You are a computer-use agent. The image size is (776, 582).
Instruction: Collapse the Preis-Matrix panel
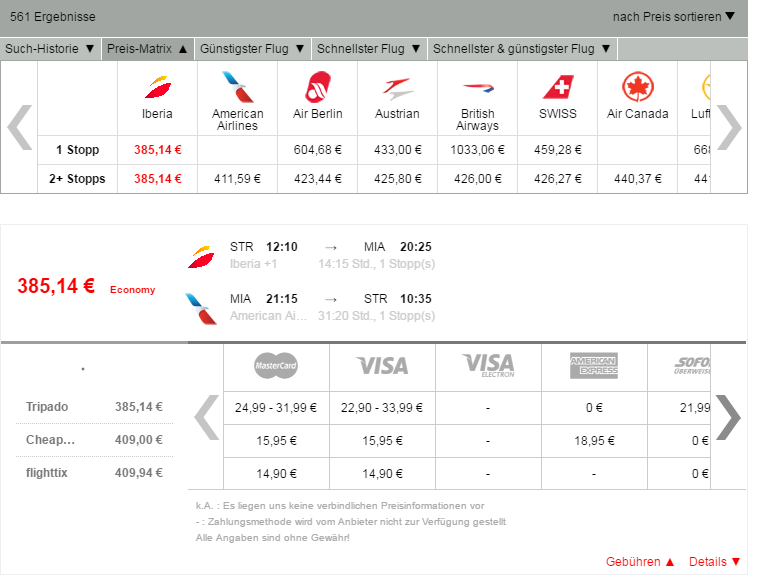click(147, 49)
